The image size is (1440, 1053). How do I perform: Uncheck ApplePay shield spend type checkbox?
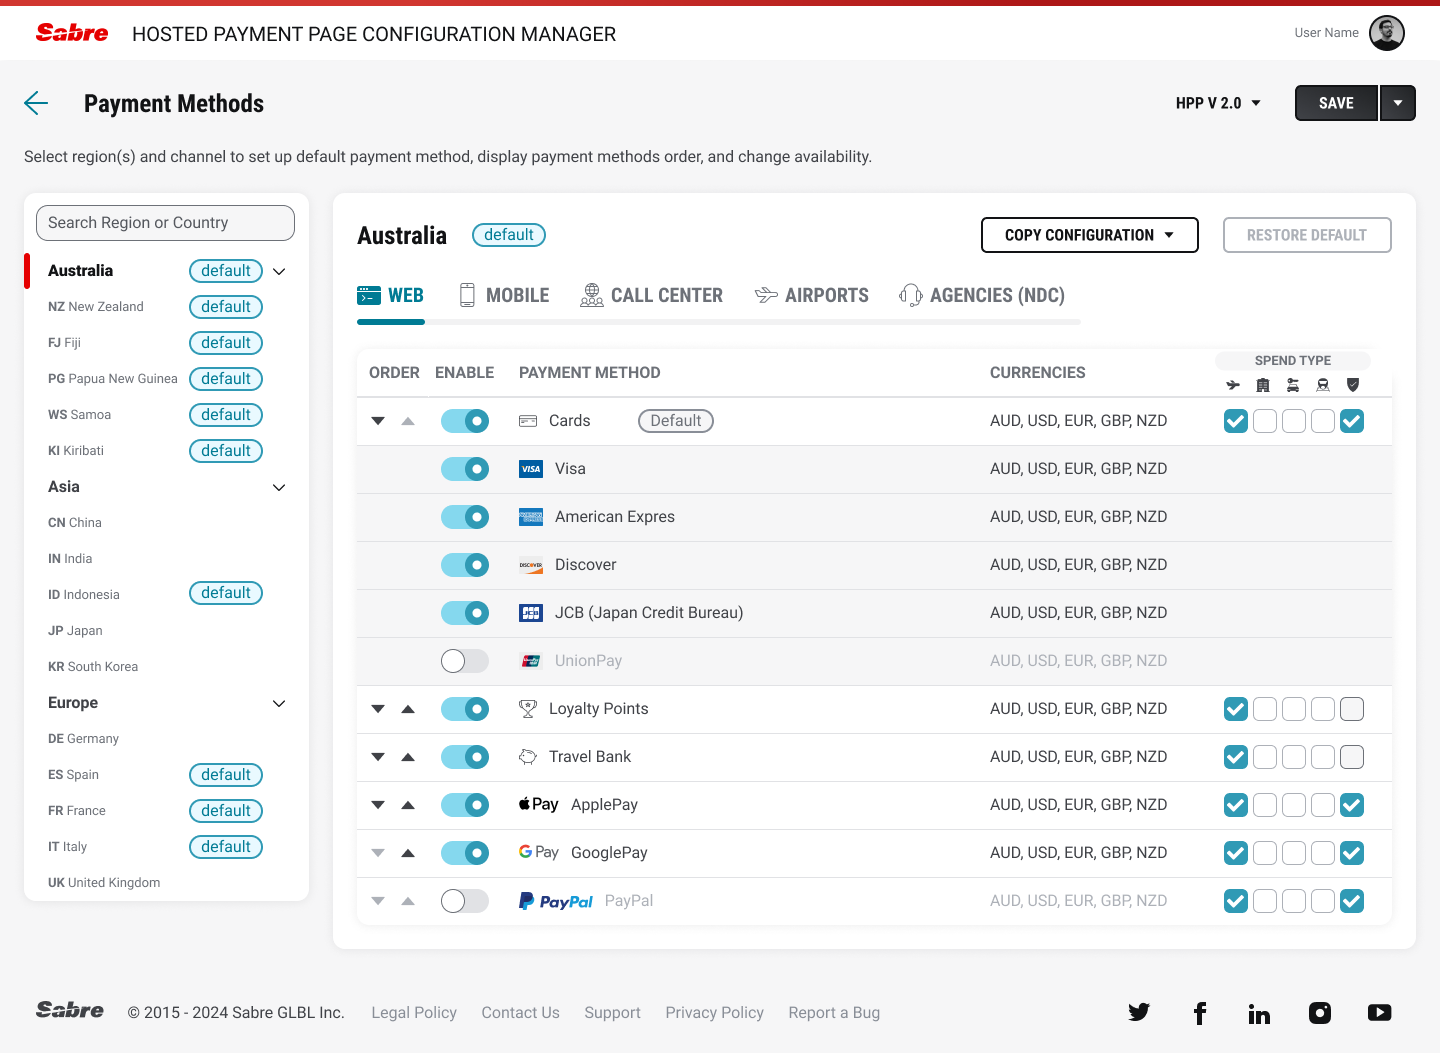click(x=1352, y=805)
